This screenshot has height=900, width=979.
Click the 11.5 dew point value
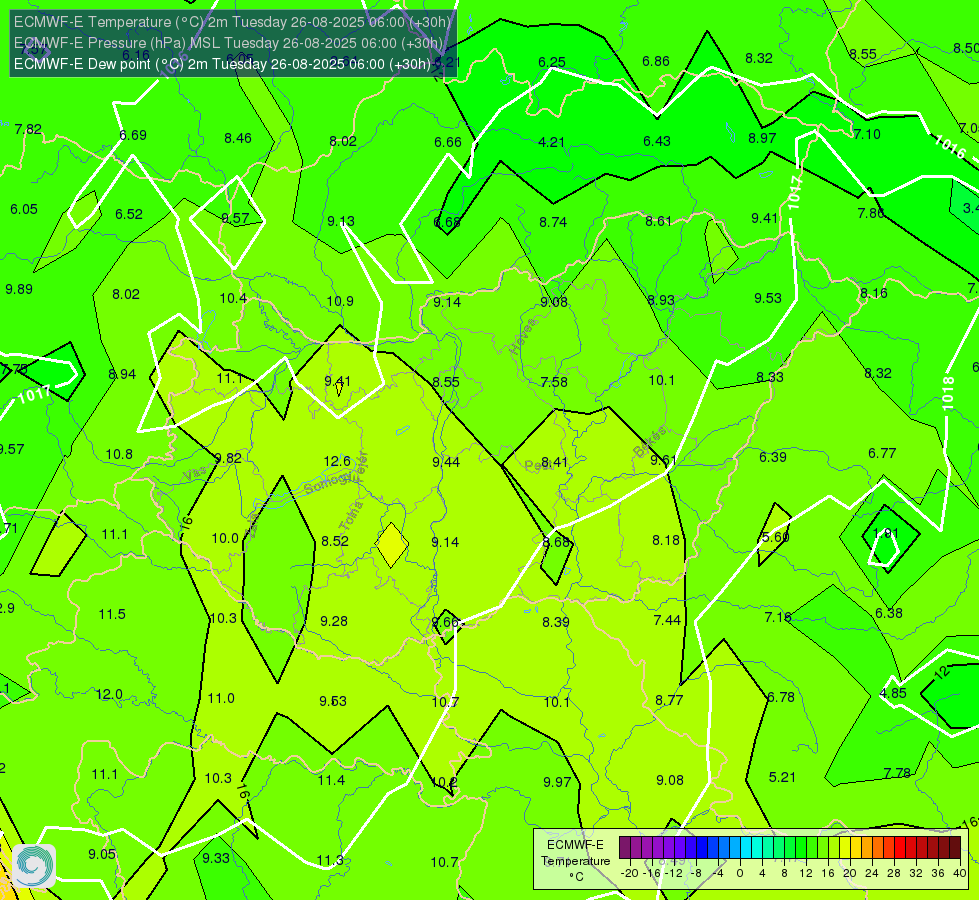pyautogui.click(x=112, y=615)
